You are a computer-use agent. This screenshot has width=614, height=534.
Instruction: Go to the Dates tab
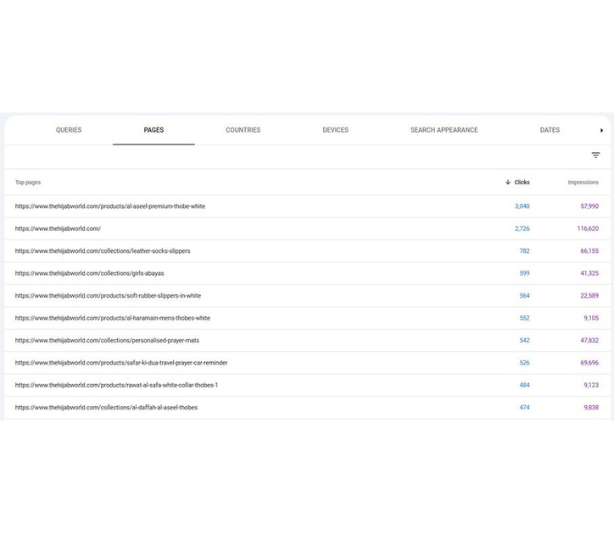pyautogui.click(x=549, y=130)
